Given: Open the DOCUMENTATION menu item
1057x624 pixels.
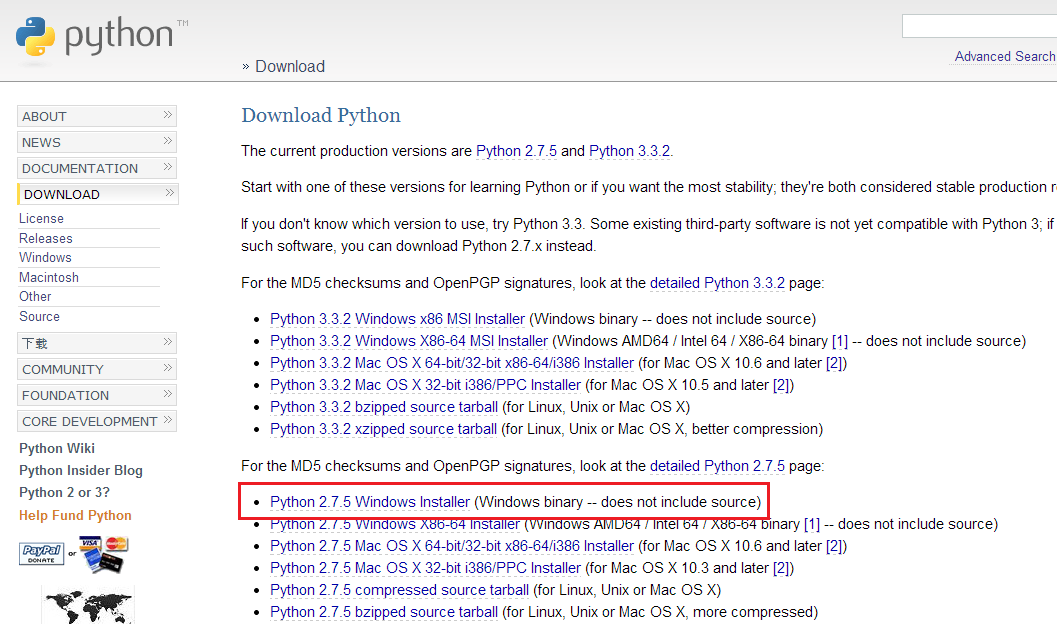Looking at the screenshot, I should point(97,168).
